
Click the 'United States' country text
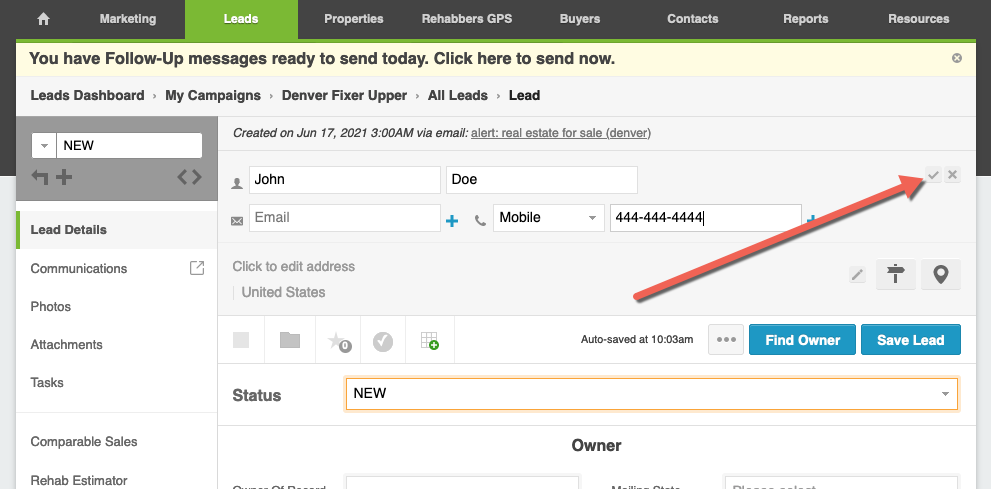tap(283, 293)
